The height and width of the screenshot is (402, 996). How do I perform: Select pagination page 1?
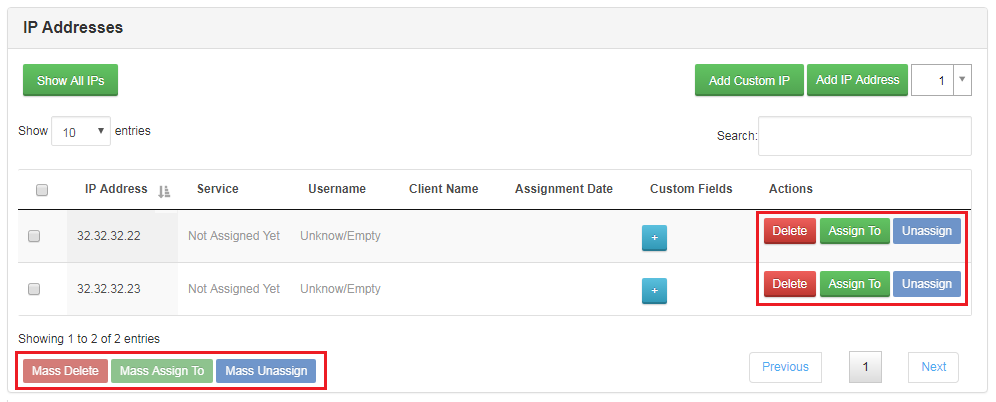coord(865,367)
